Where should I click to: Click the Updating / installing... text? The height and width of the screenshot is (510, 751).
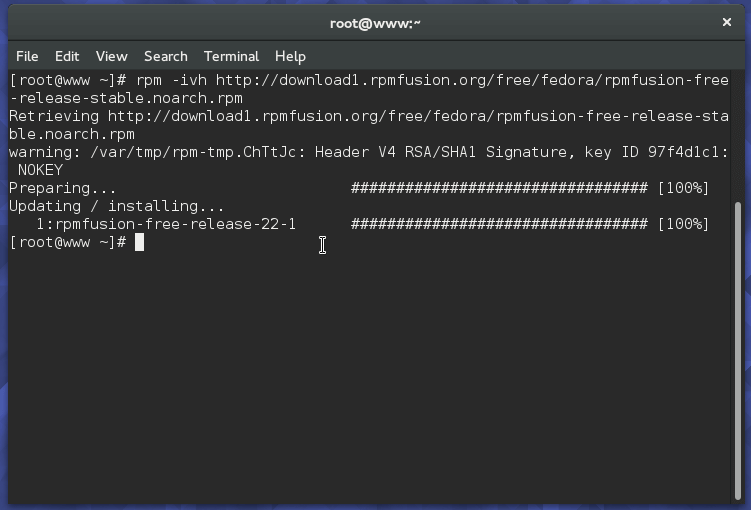(x=117, y=206)
